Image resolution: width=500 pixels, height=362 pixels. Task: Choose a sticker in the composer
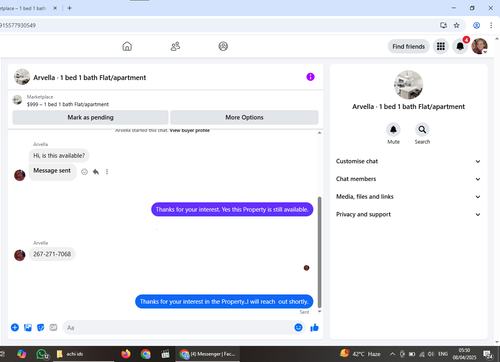tap(40, 327)
